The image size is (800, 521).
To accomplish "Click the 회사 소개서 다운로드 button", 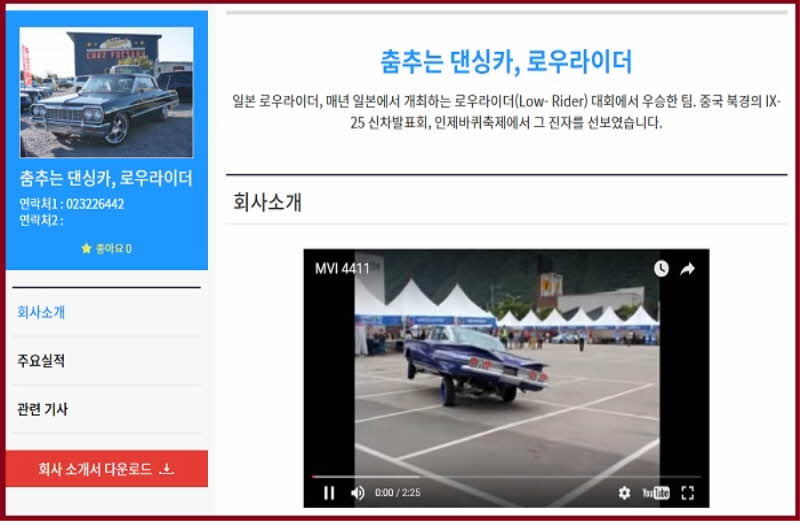I will tap(106, 469).
